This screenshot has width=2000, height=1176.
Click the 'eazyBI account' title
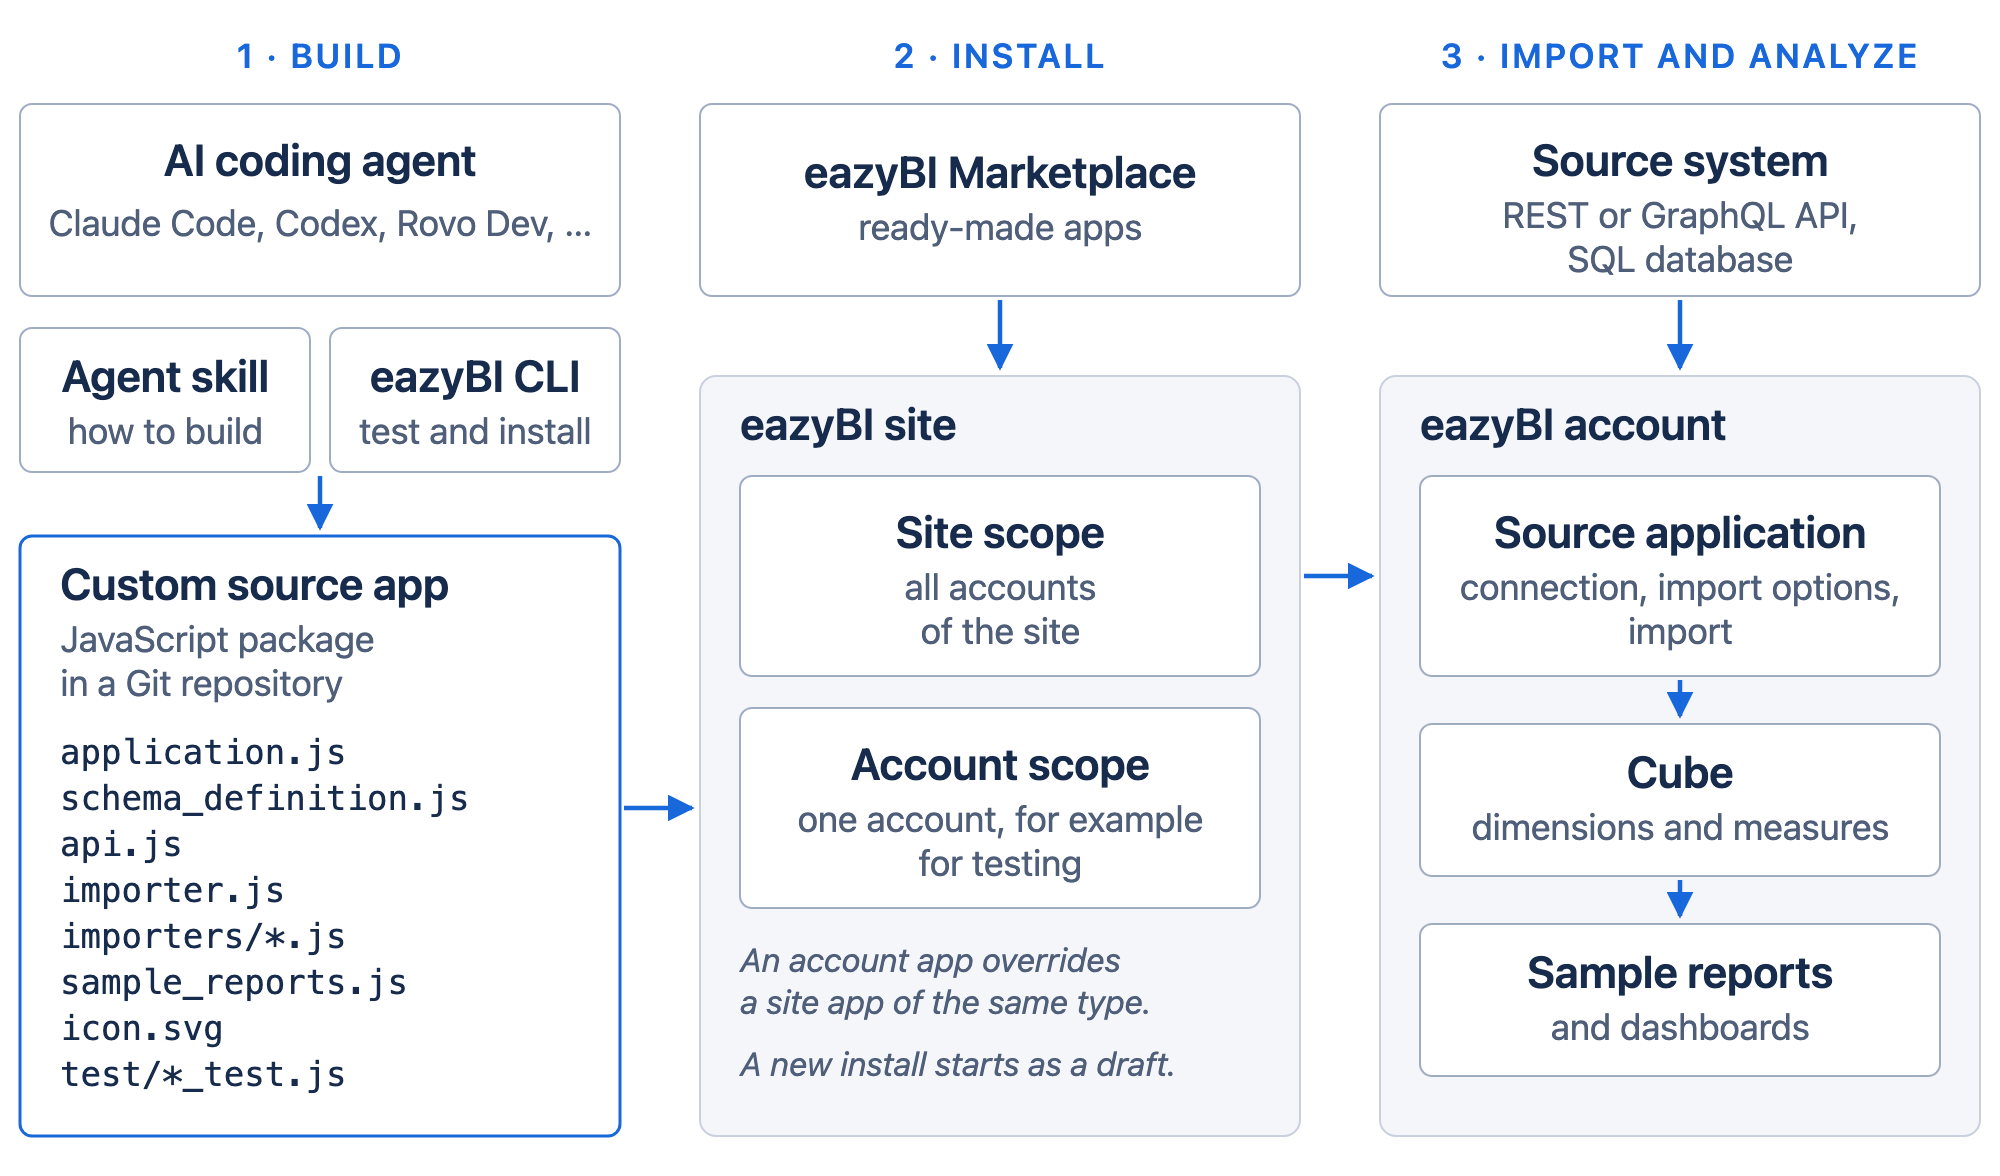(1573, 426)
